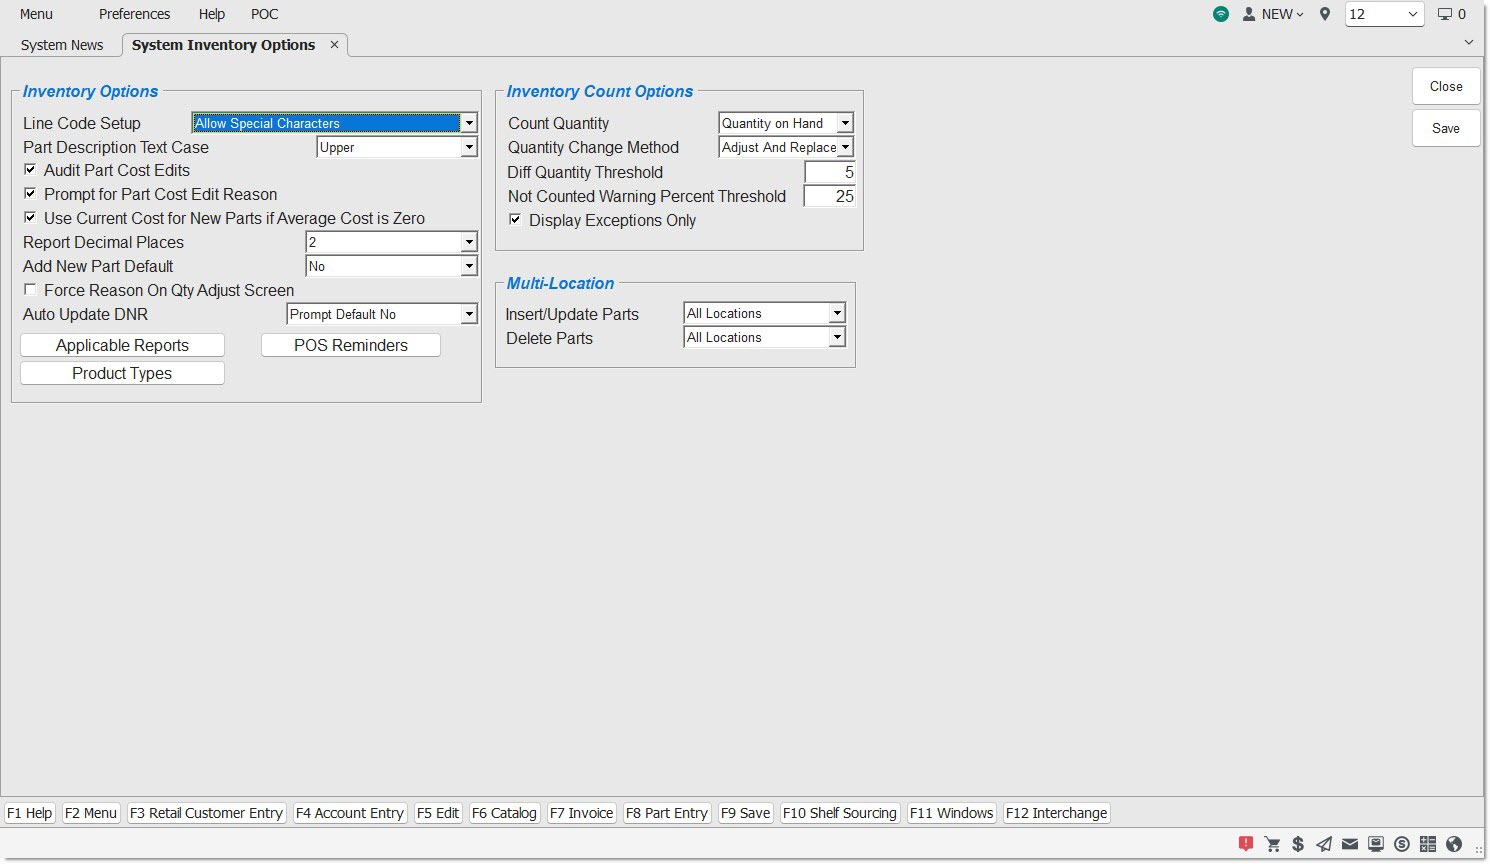Click the dollar sign icon
The image size is (1490, 864).
tap(1298, 844)
